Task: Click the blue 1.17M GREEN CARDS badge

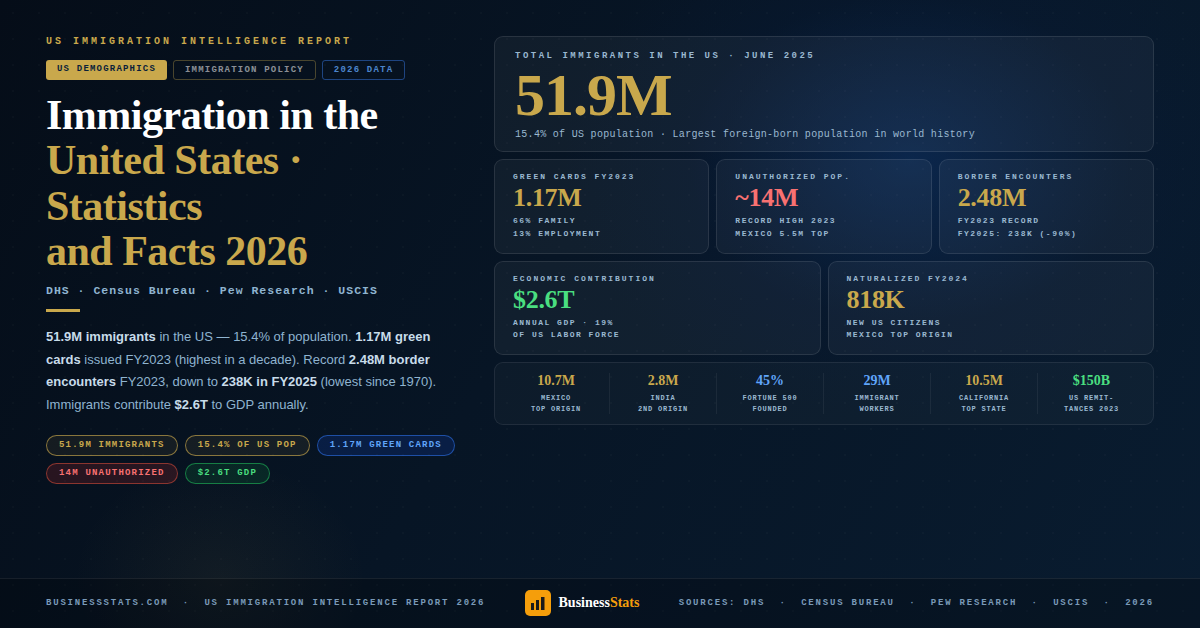Action: [386, 445]
